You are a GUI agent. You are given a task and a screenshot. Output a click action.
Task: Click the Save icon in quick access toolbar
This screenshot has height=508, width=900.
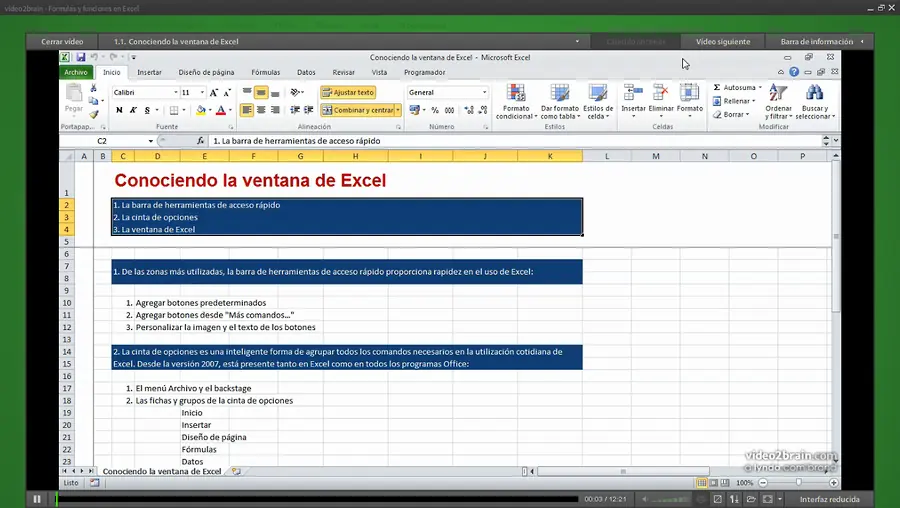tap(80, 57)
